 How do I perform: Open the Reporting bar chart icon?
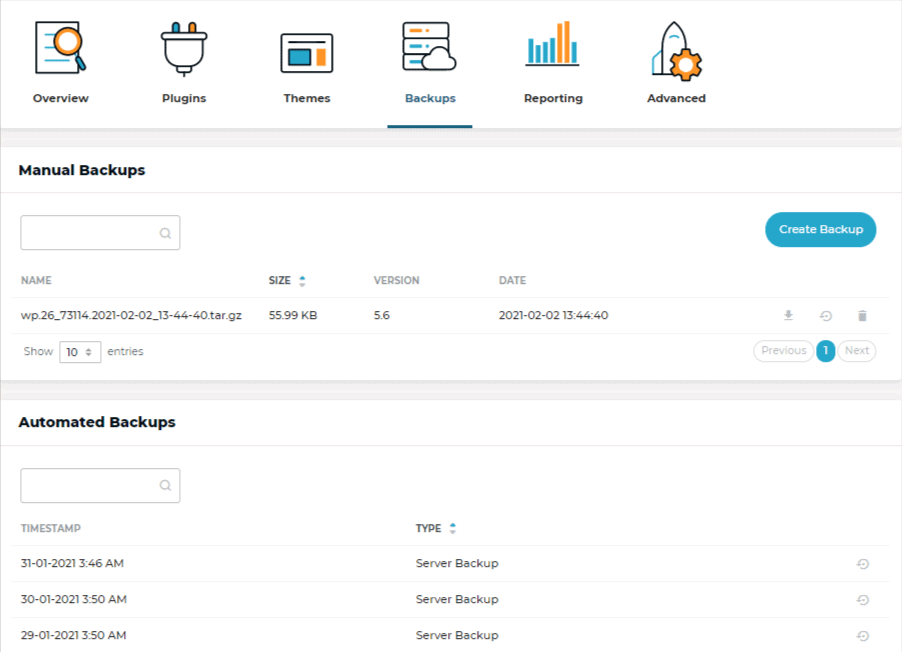click(x=552, y=44)
